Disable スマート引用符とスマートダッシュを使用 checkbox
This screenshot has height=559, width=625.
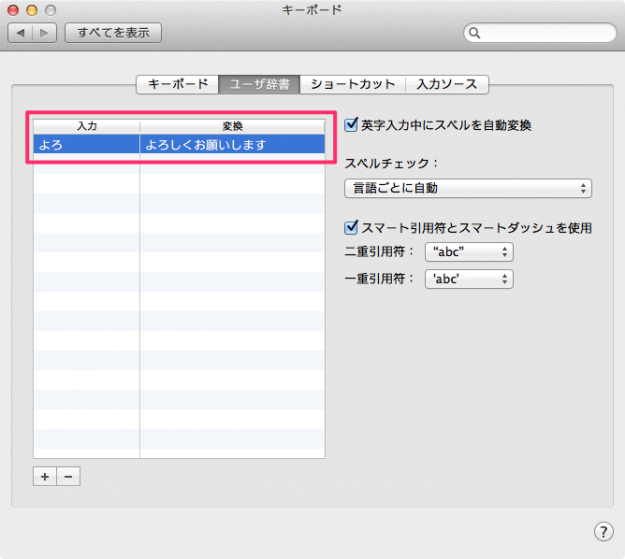[351, 228]
